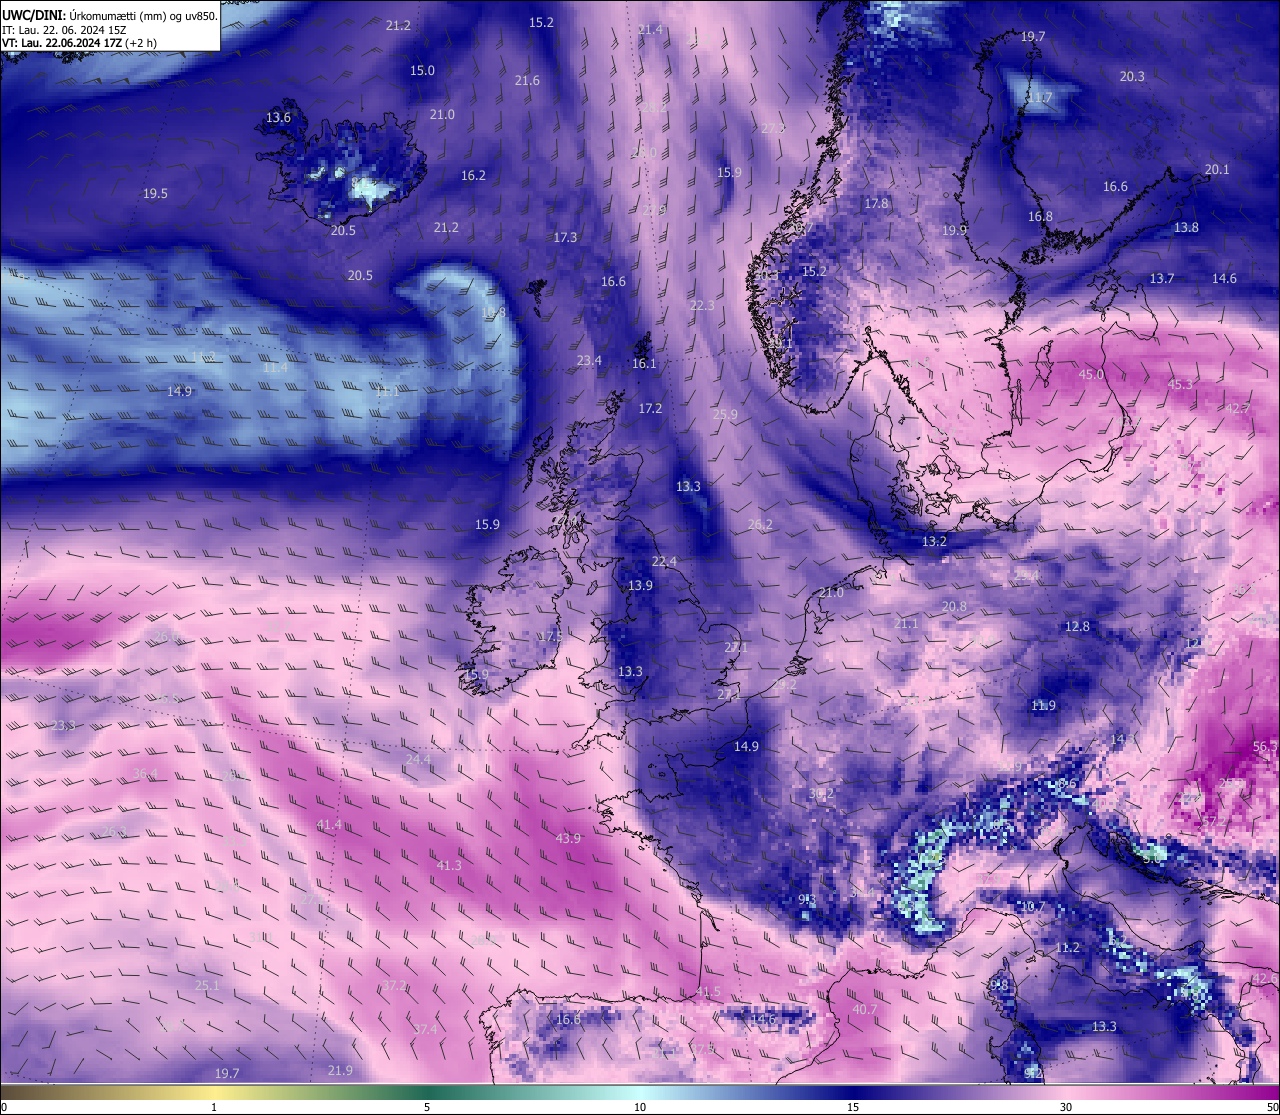Image resolution: width=1280 pixels, height=1115 pixels.
Task: Click the 12.8 value over eastern Europe
Action: pos(1077,627)
